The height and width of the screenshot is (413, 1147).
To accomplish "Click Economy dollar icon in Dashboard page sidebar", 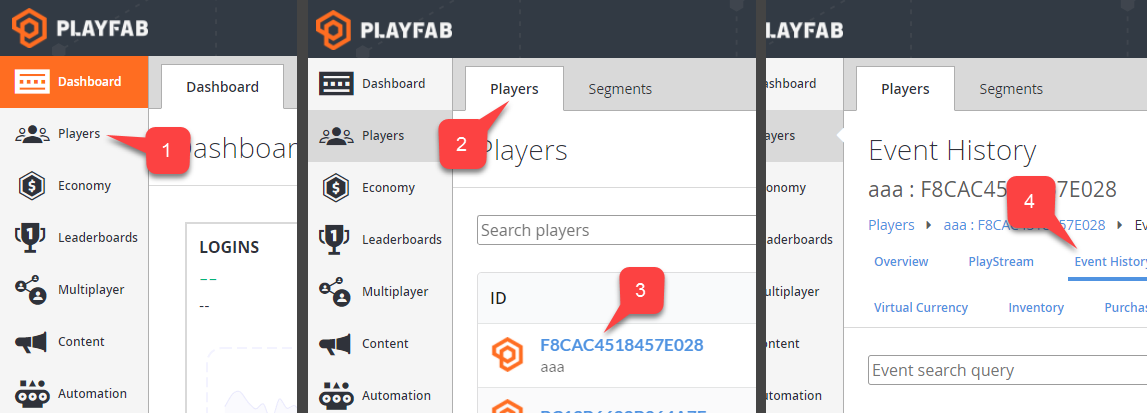I will click(x=31, y=186).
